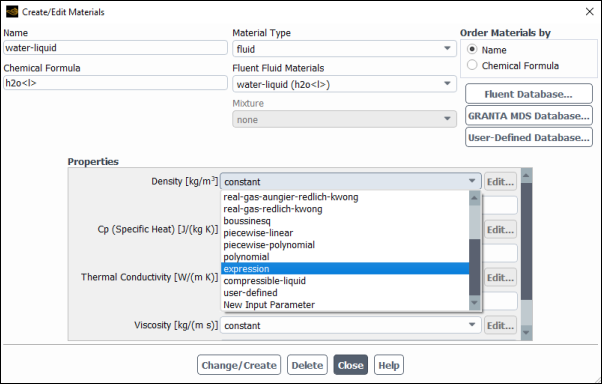Click Properties panel scroll-up arrow
Viewport: 602px width, 384px height.
pyautogui.click(x=526, y=175)
